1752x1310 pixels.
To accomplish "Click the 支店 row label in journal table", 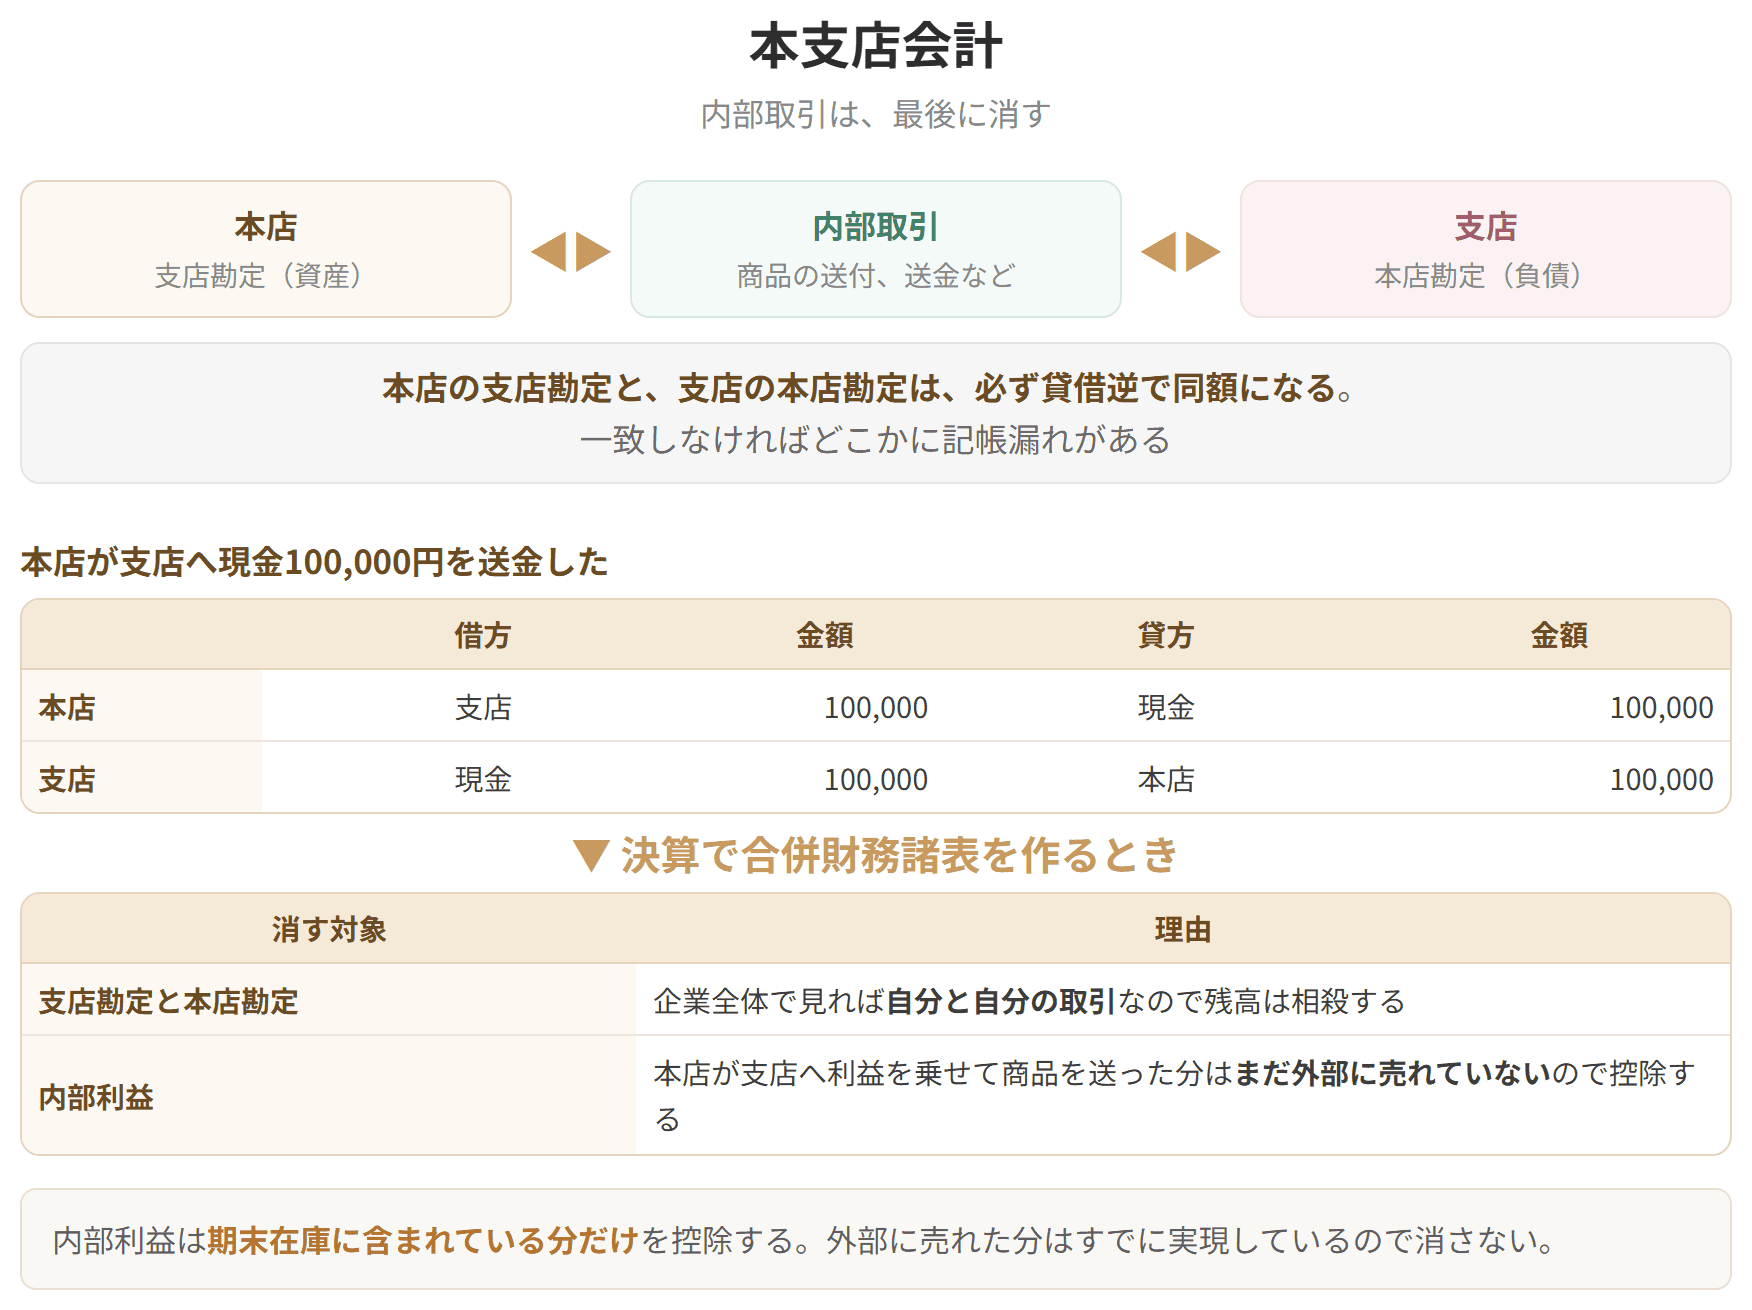I will (x=67, y=779).
